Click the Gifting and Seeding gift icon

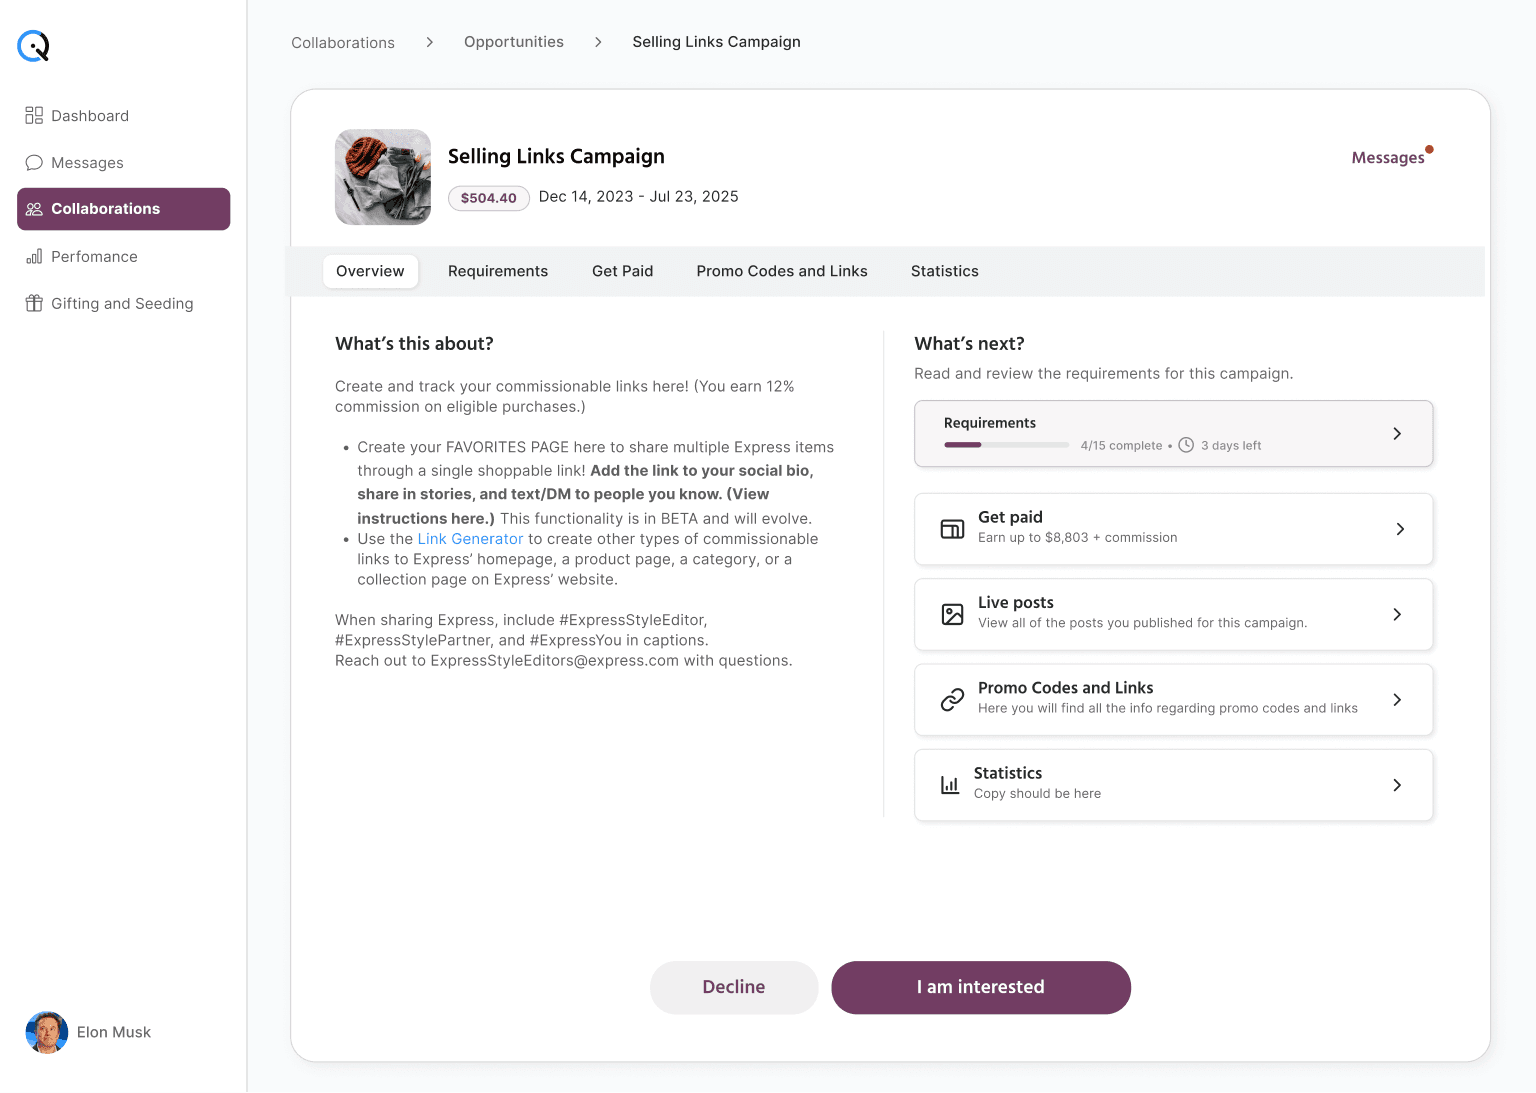tap(34, 304)
